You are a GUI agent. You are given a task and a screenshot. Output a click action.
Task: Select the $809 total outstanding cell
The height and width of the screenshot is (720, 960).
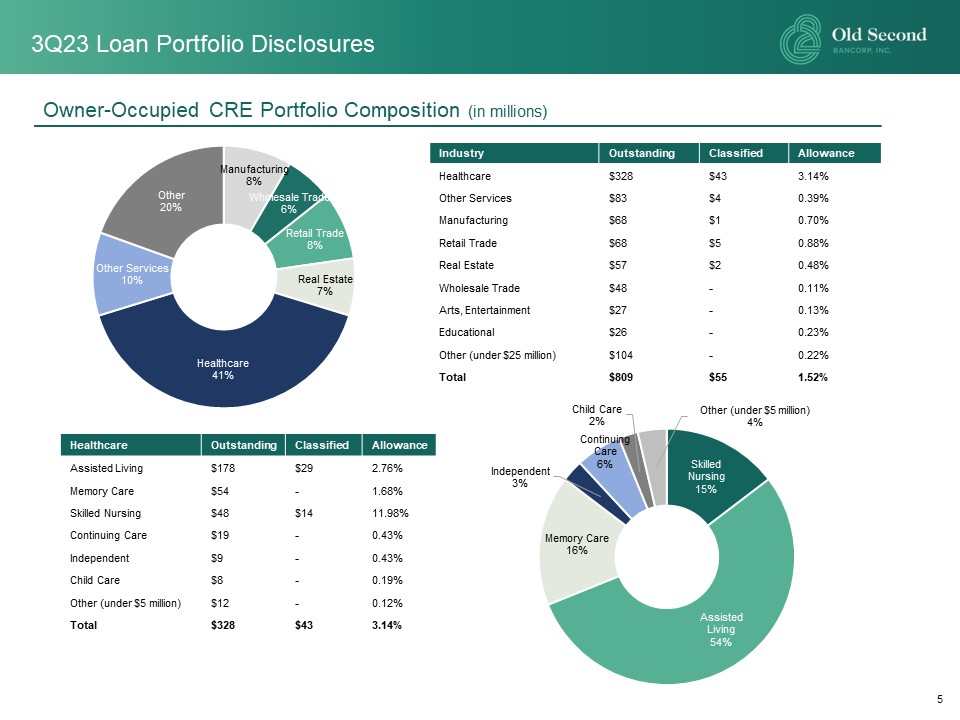tap(621, 377)
